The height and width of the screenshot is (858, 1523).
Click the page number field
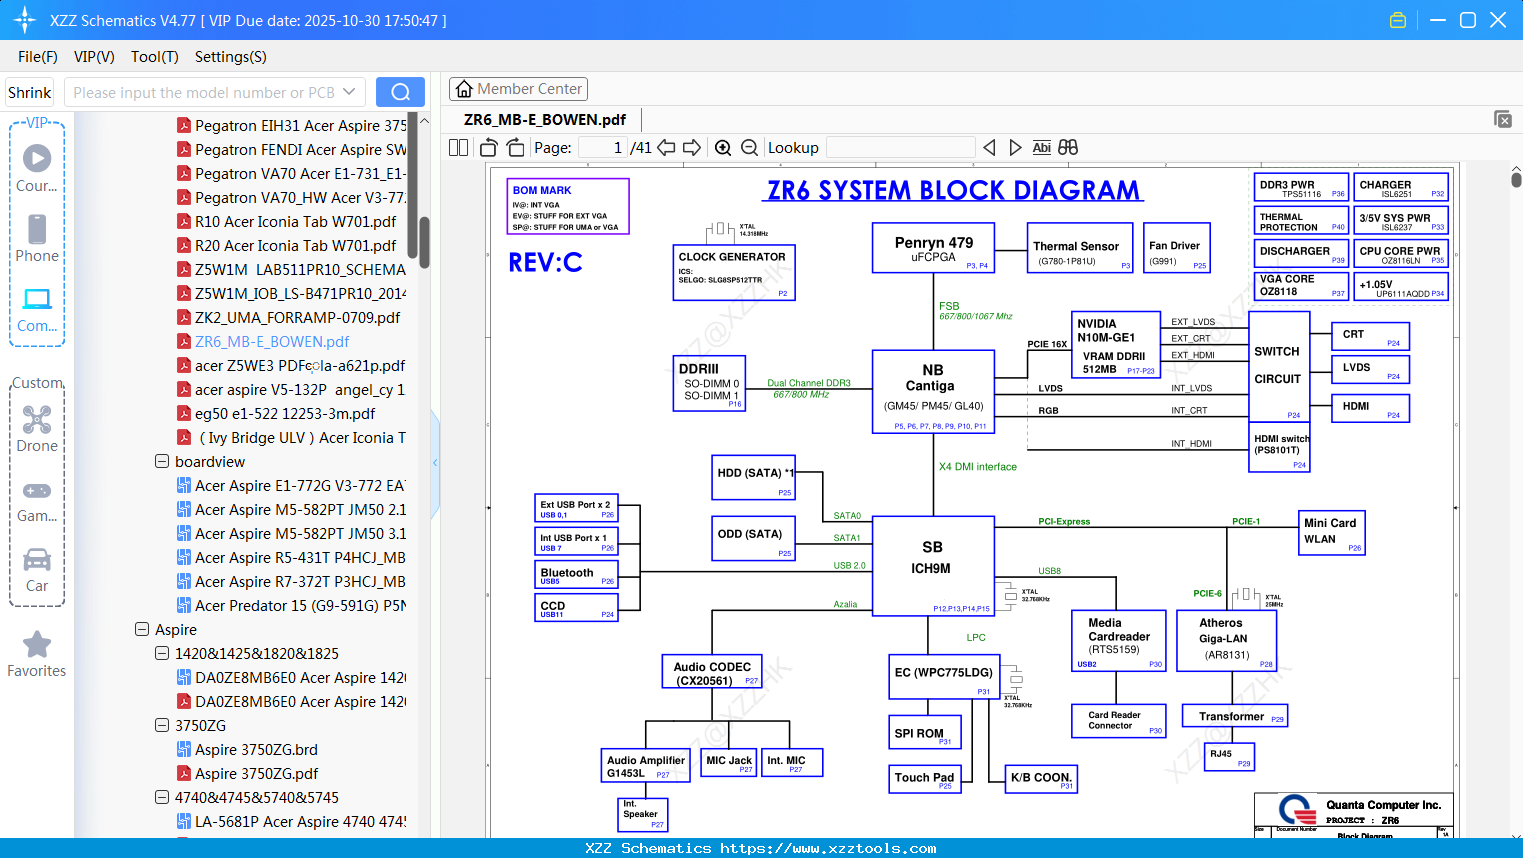[603, 148]
